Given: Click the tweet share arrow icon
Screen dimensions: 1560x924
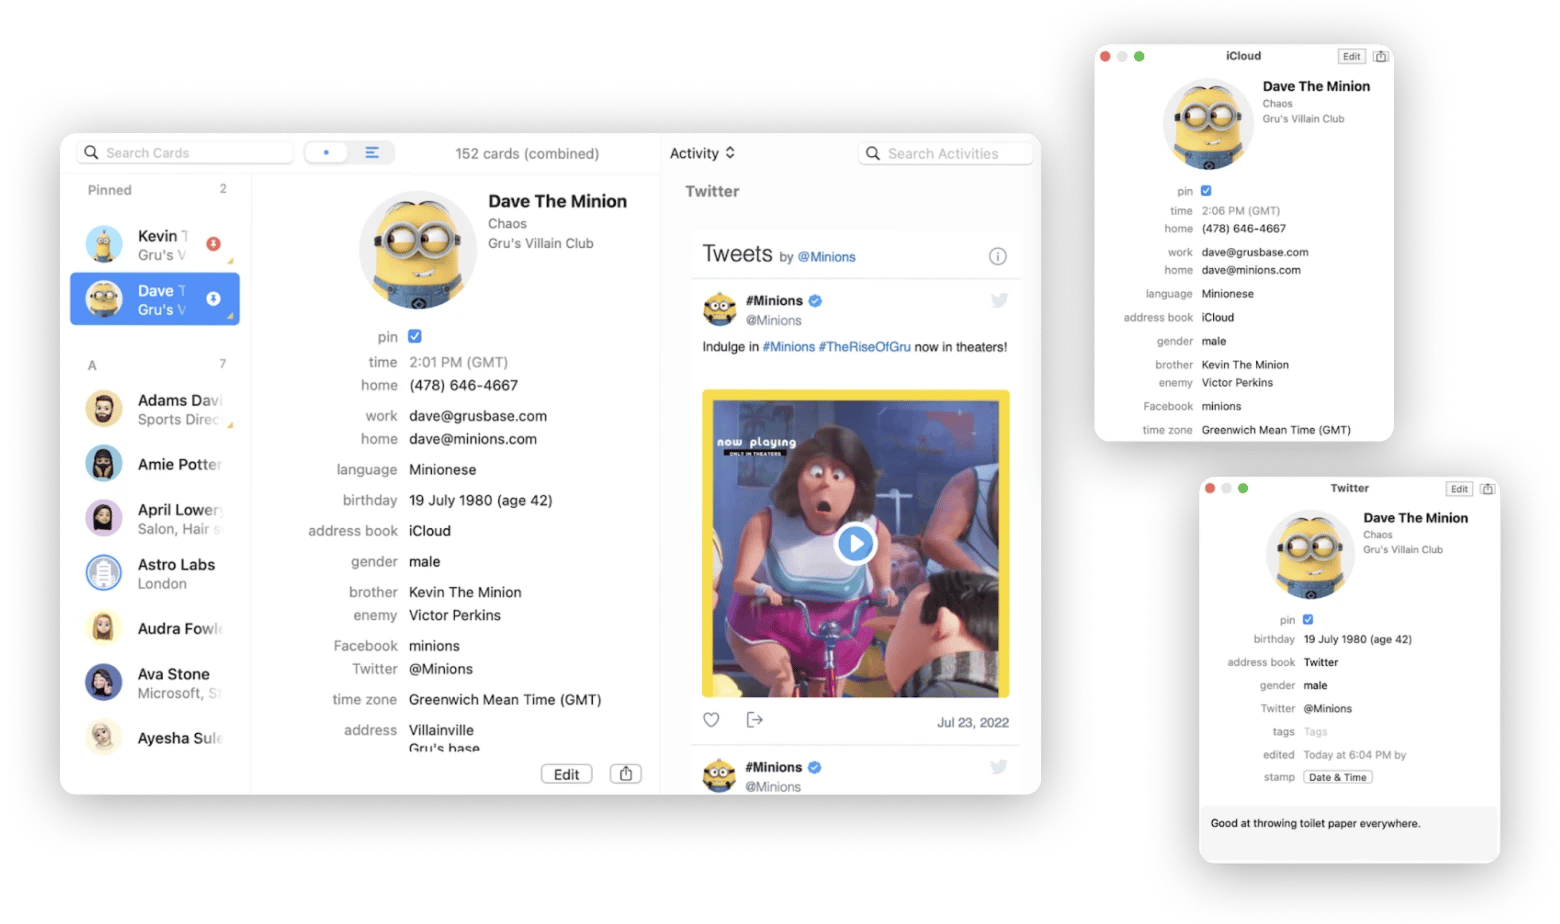Looking at the screenshot, I should click(x=755, y=720).
